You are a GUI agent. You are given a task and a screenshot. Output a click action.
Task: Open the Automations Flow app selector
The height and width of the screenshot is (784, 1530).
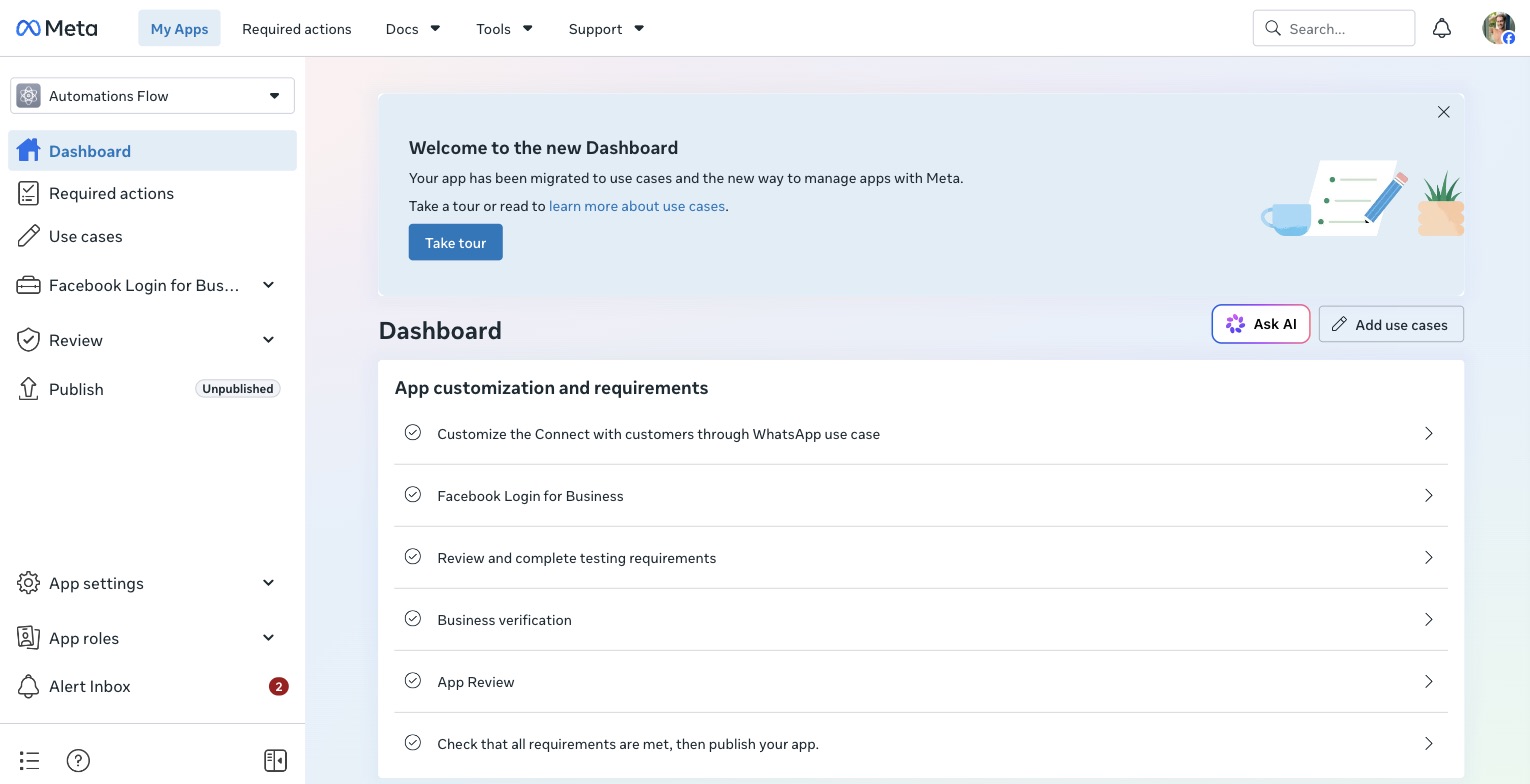pos(152,96)
